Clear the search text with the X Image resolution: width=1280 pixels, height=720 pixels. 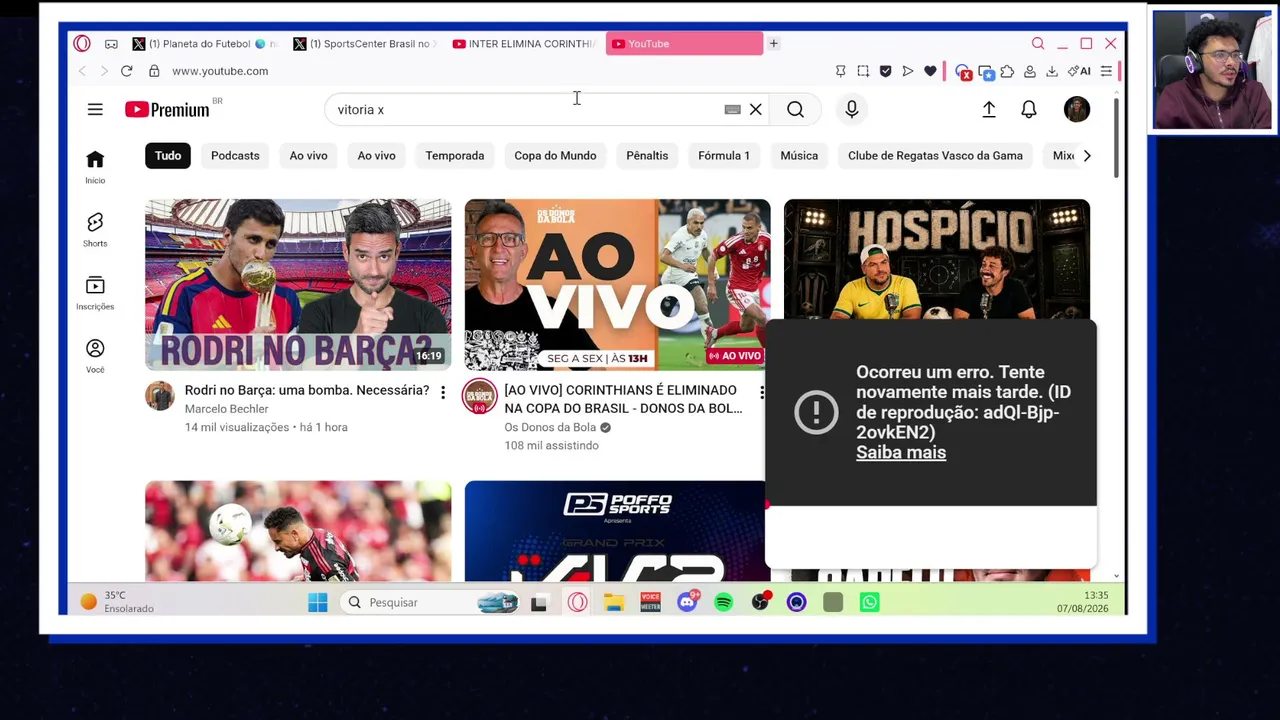[756, 110]
